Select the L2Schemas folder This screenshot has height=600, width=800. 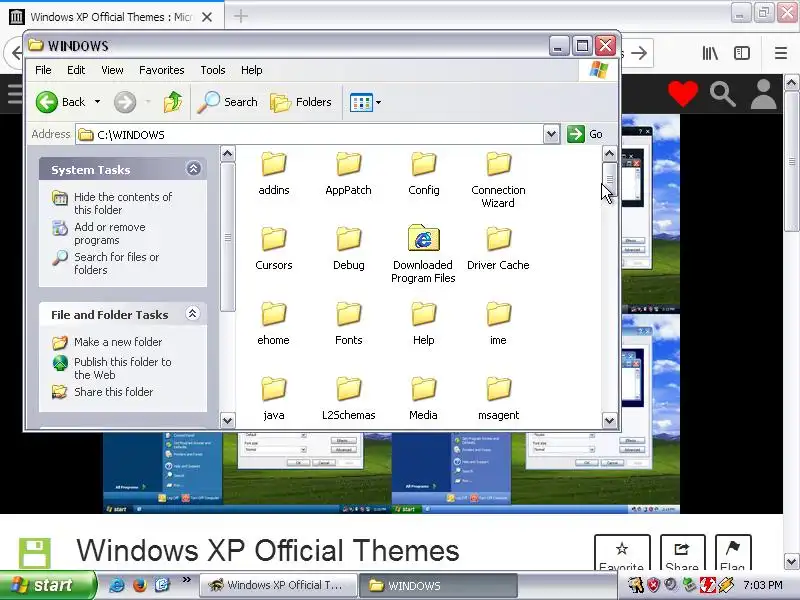pyautogui.click(x=348, y=399)
